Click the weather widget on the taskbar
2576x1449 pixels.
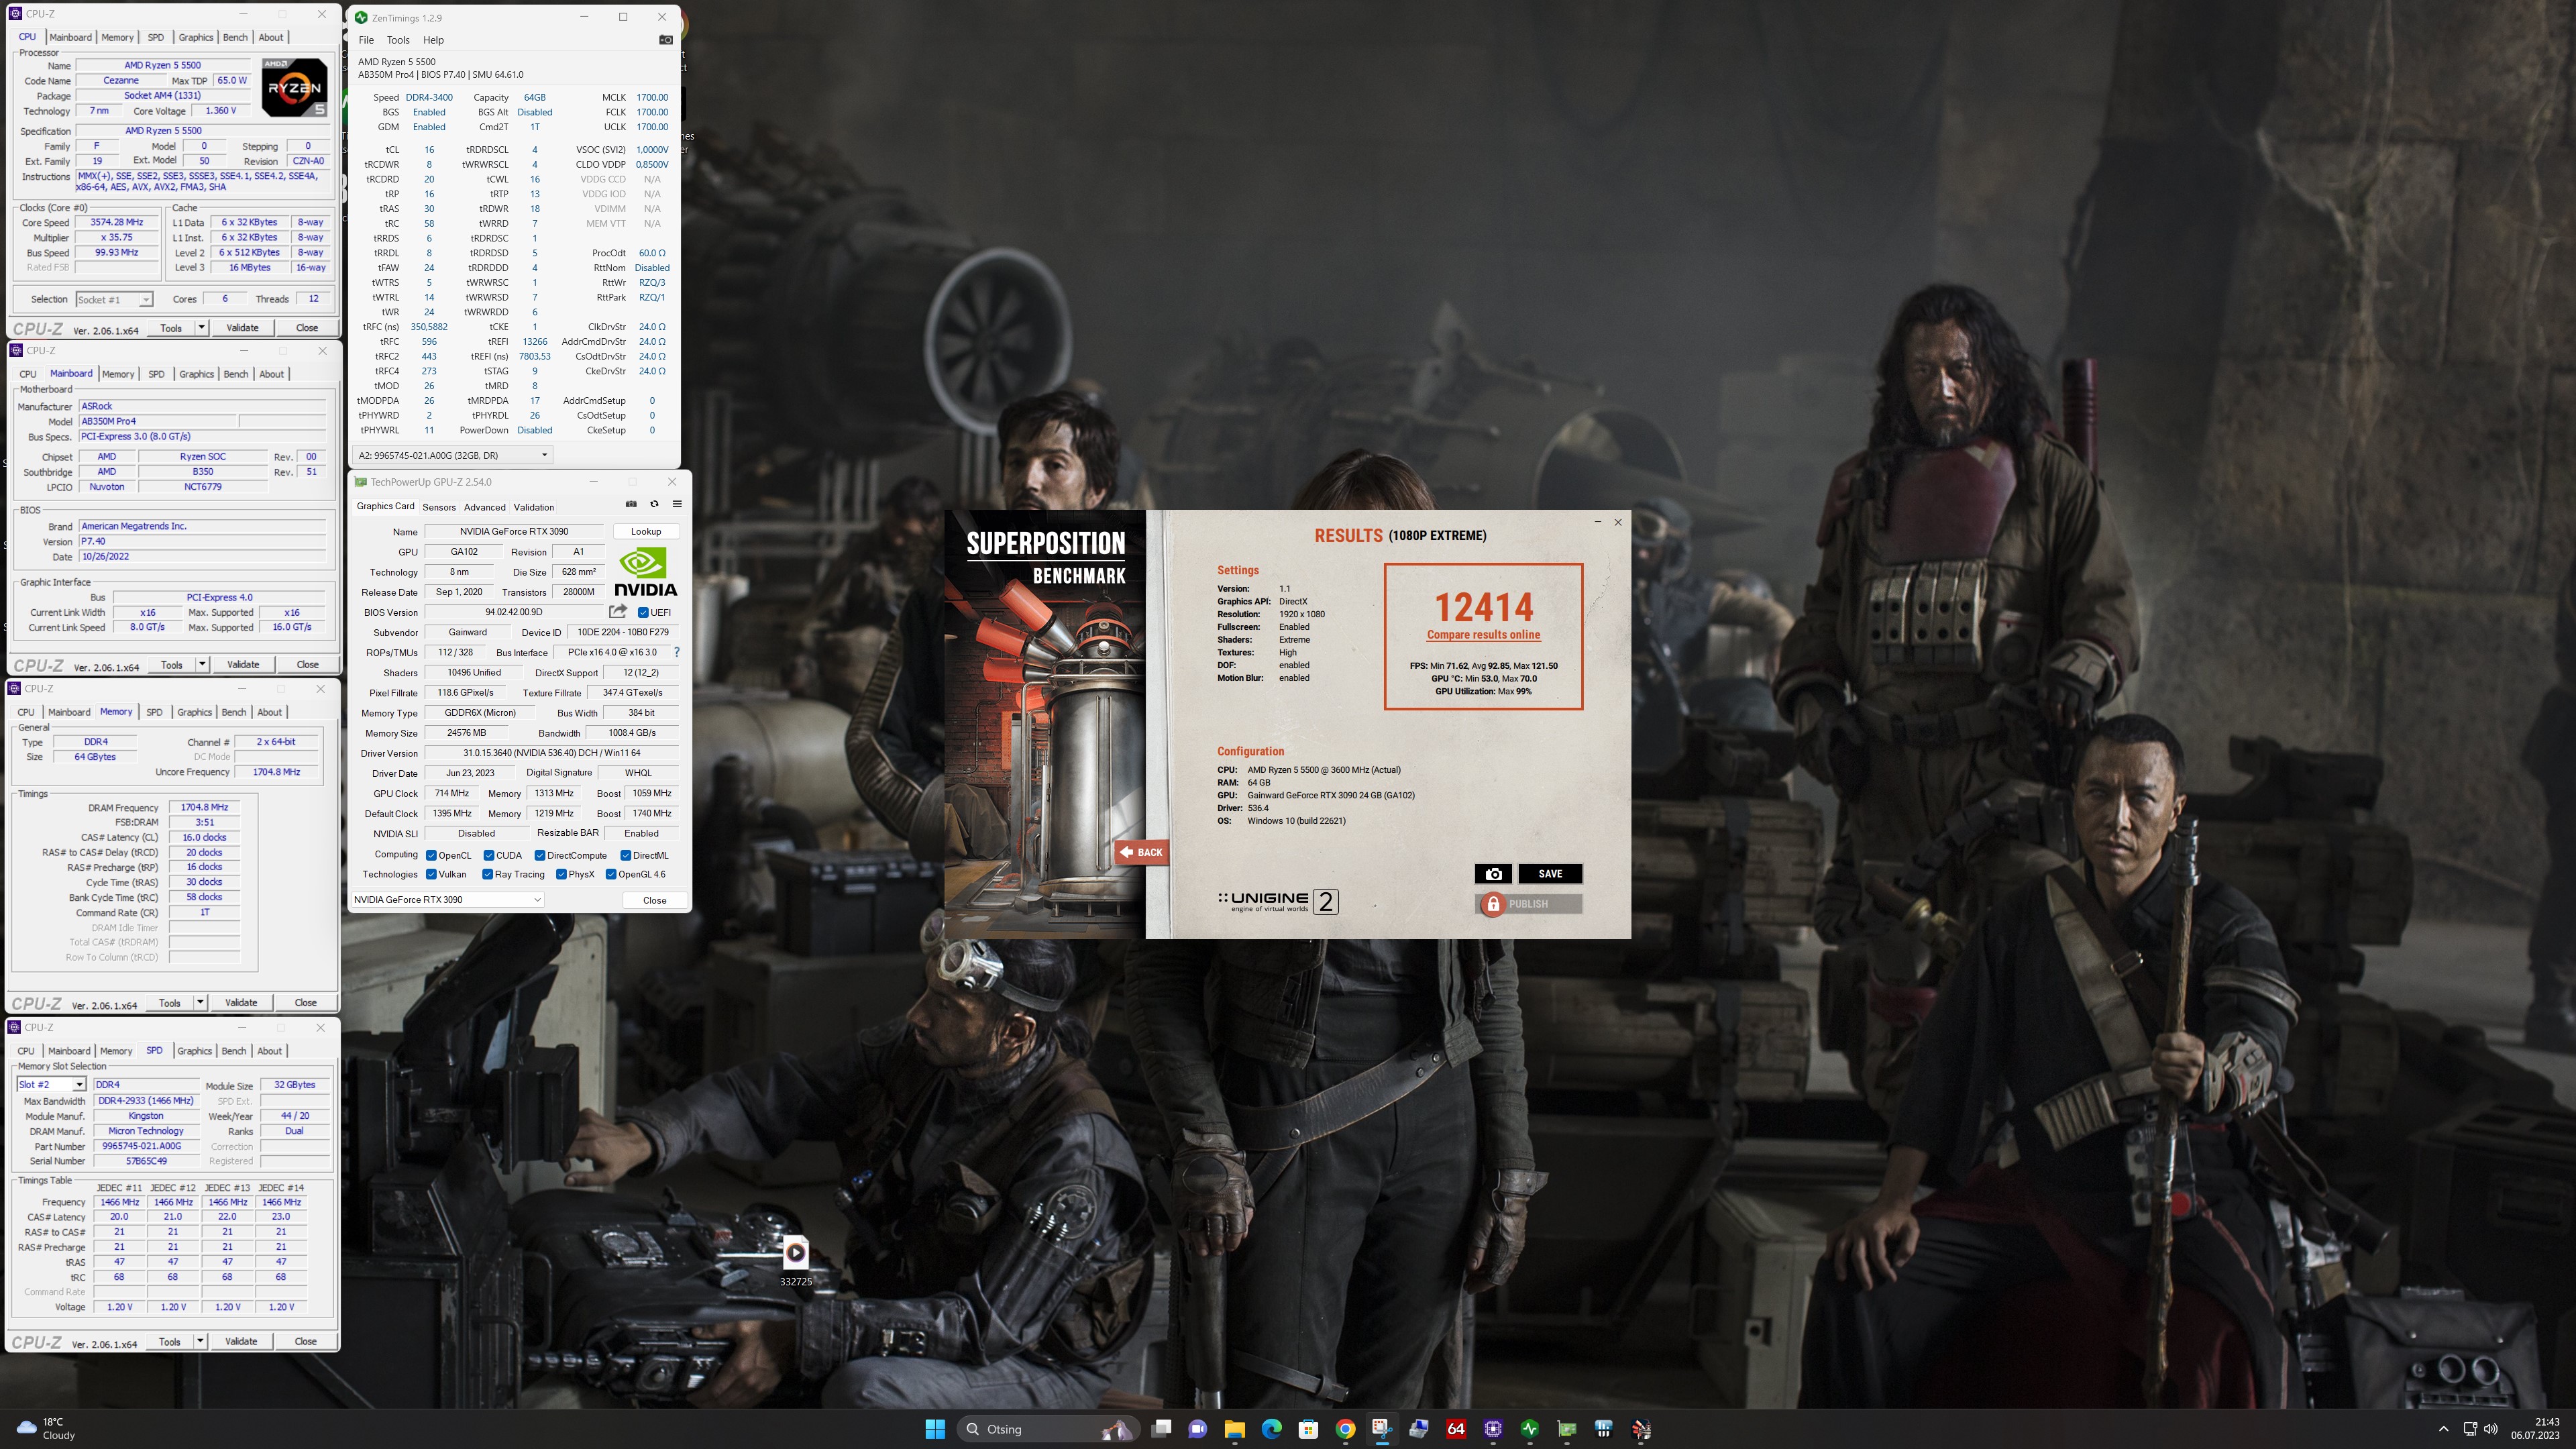[x=46, y=1429]
